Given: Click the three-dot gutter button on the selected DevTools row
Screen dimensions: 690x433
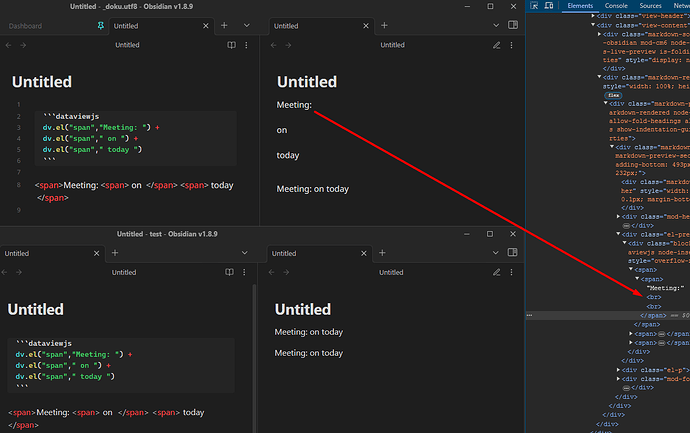Looking at the screenshot, I should point(529,316).
